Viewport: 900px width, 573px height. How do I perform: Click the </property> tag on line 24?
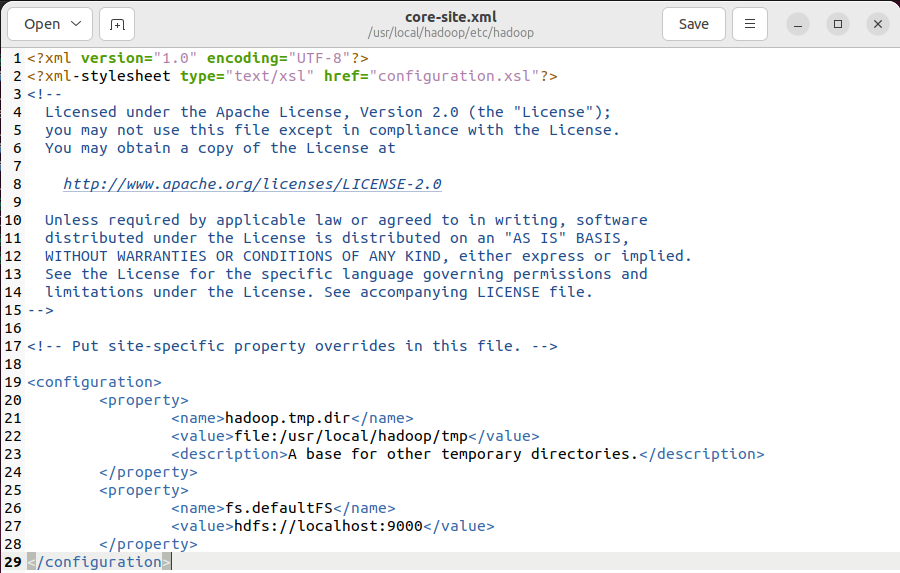pos(148,472)
